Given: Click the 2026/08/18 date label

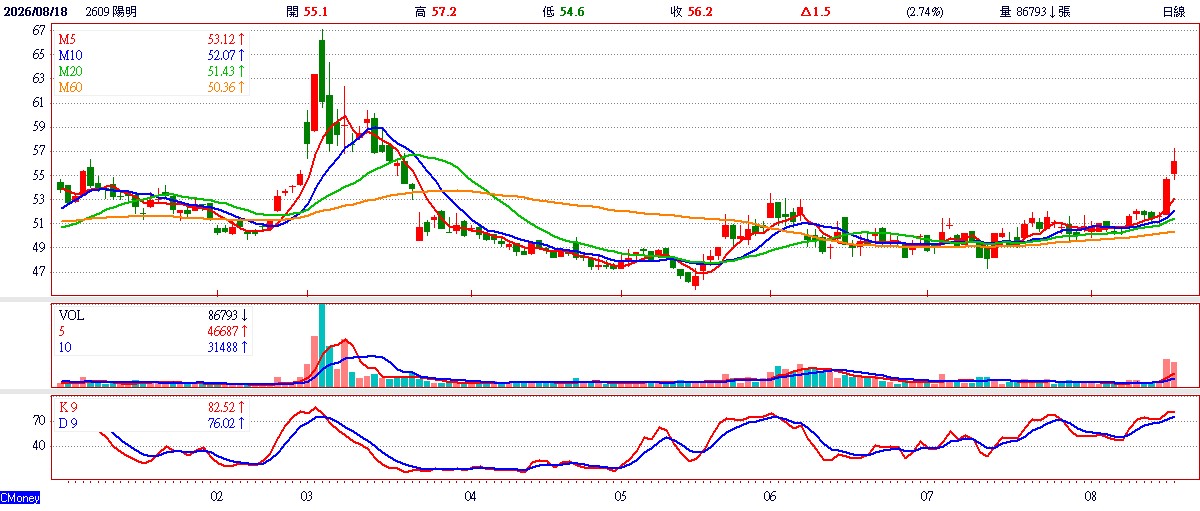Looking at the screenshot, I should click(35, 12).
